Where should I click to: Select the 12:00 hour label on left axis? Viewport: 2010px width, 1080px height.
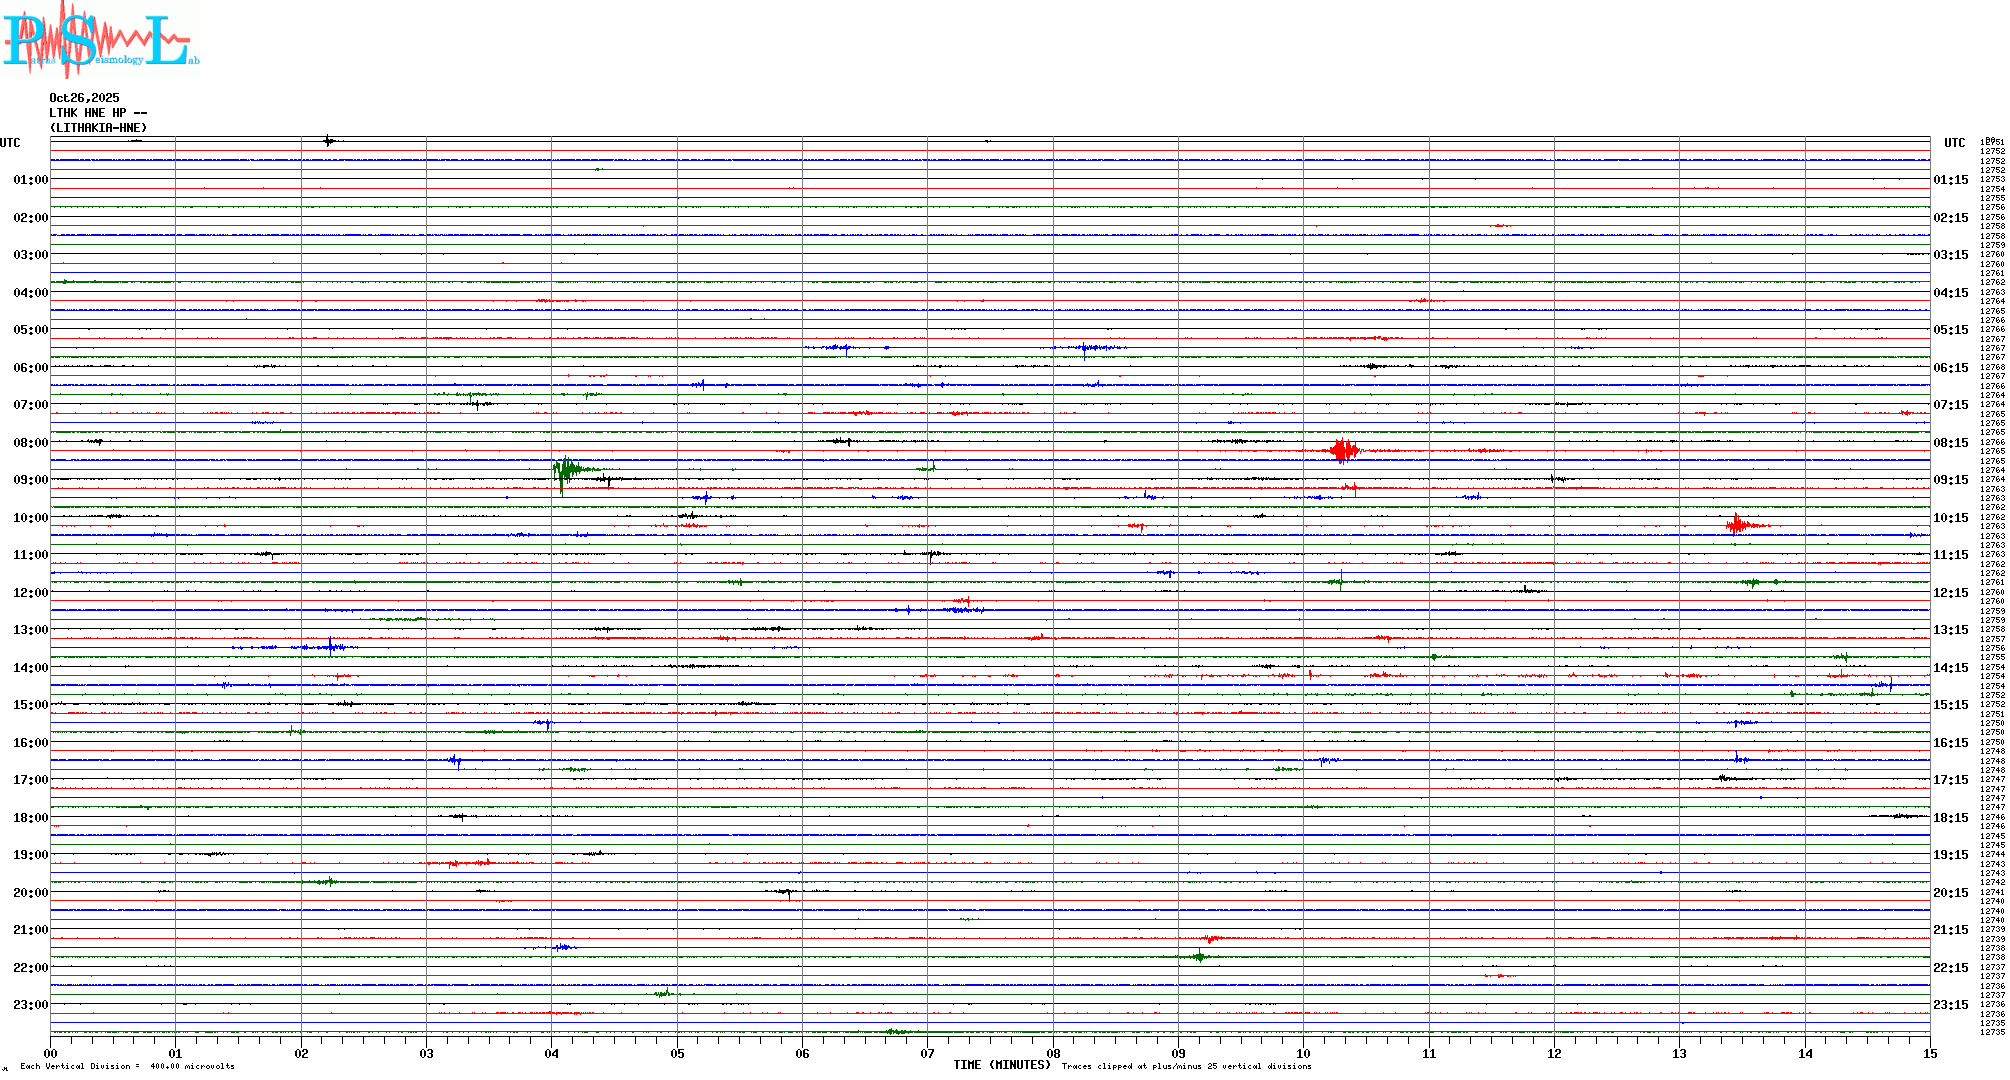pos(30,593)
